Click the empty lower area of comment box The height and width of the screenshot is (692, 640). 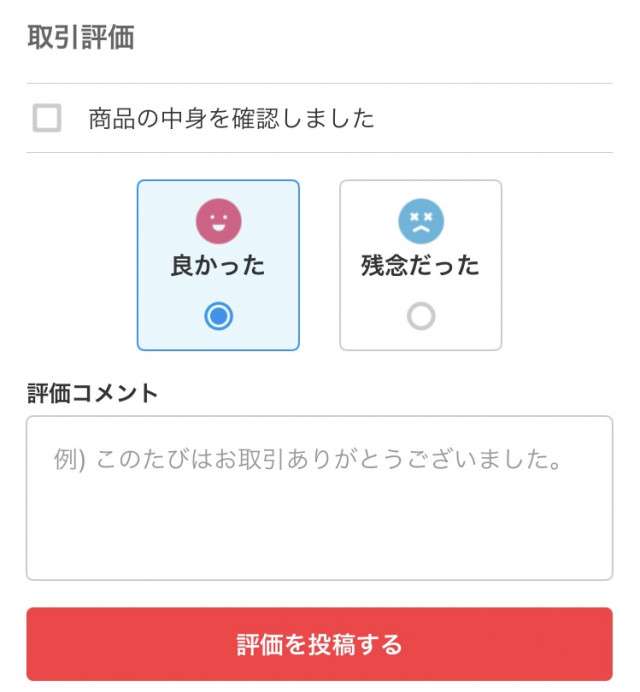[320, 530]
